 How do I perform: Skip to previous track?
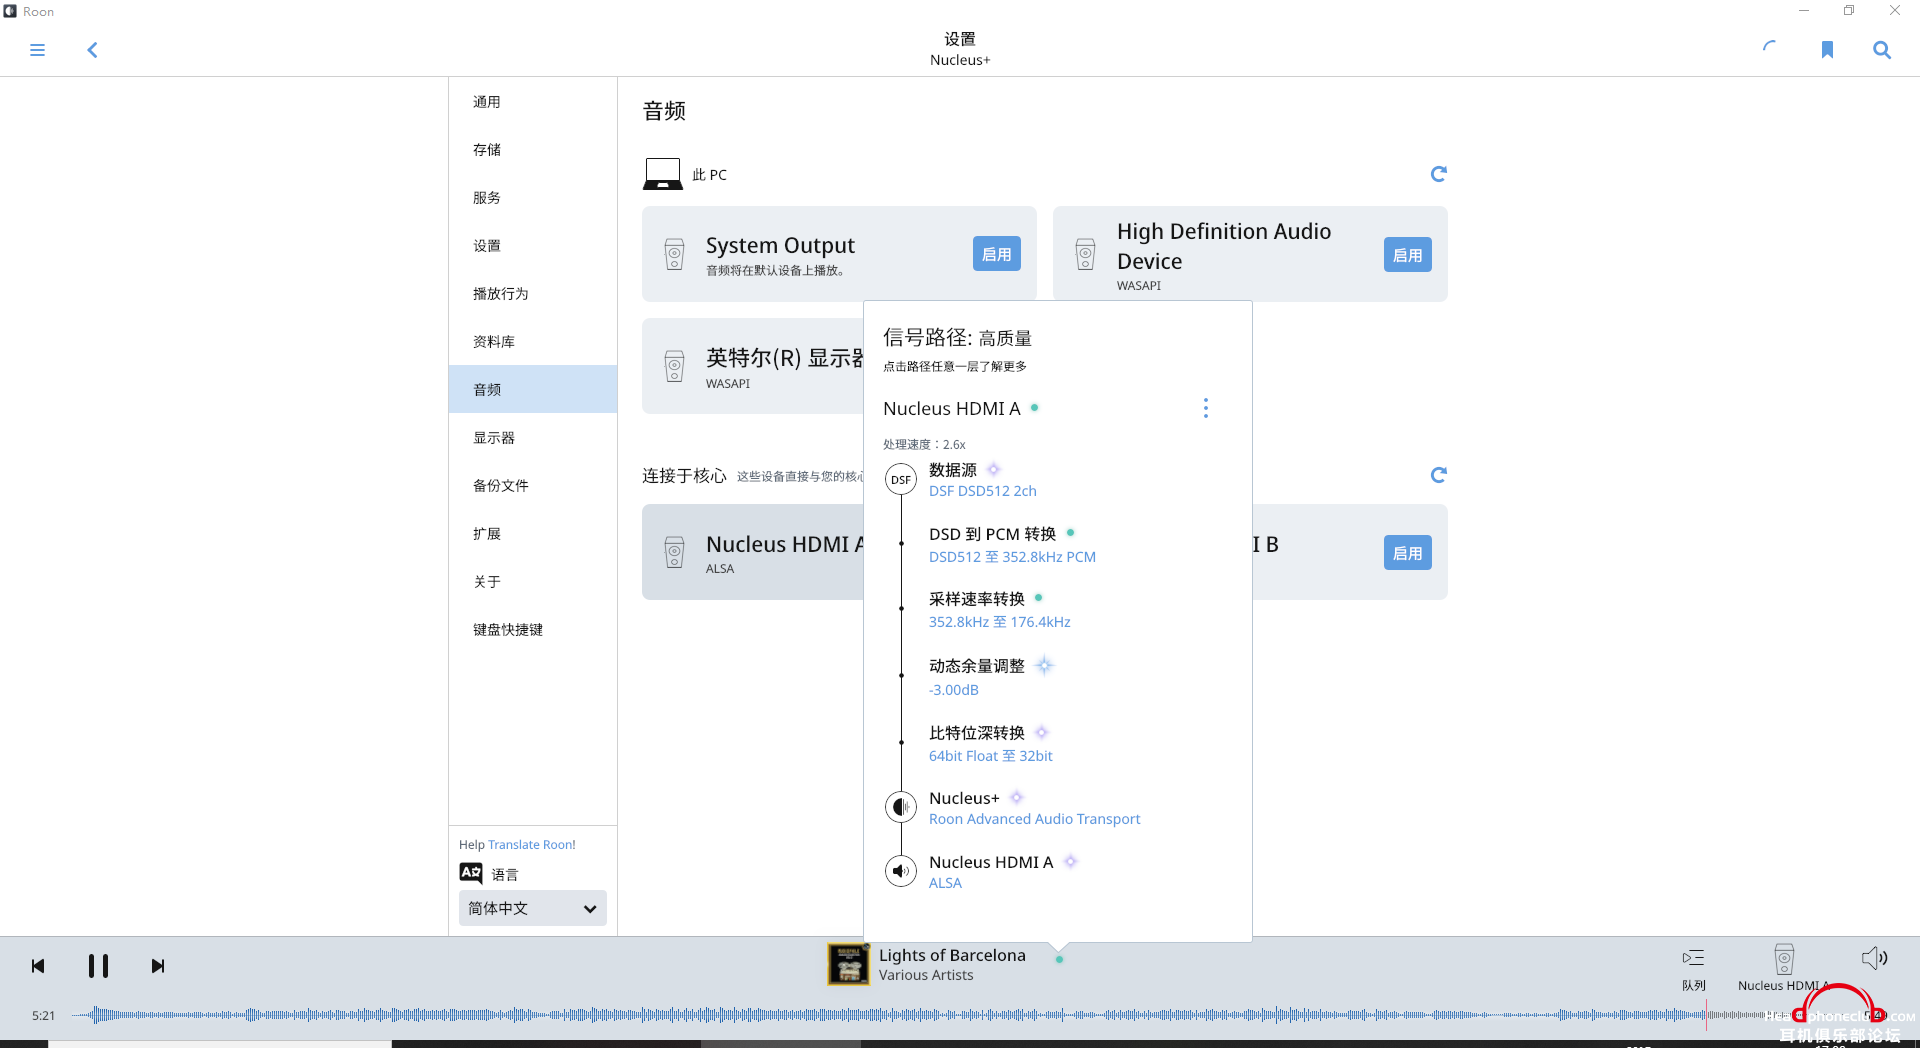(x=38, y=966)
